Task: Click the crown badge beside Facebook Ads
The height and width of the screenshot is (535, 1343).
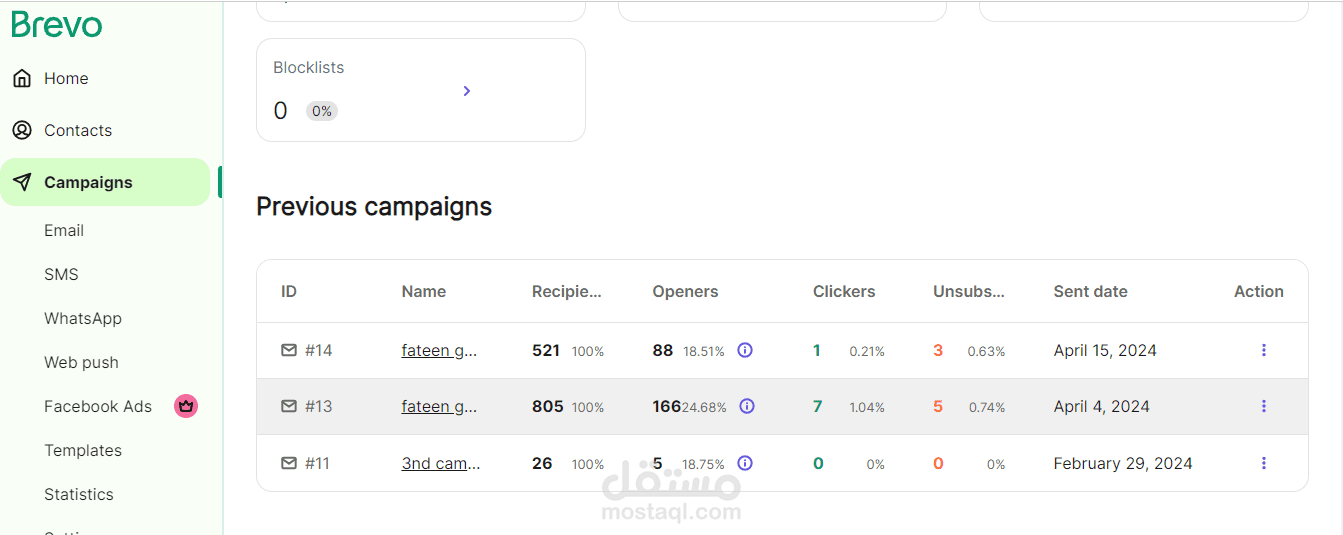Action: pos(186,406)
